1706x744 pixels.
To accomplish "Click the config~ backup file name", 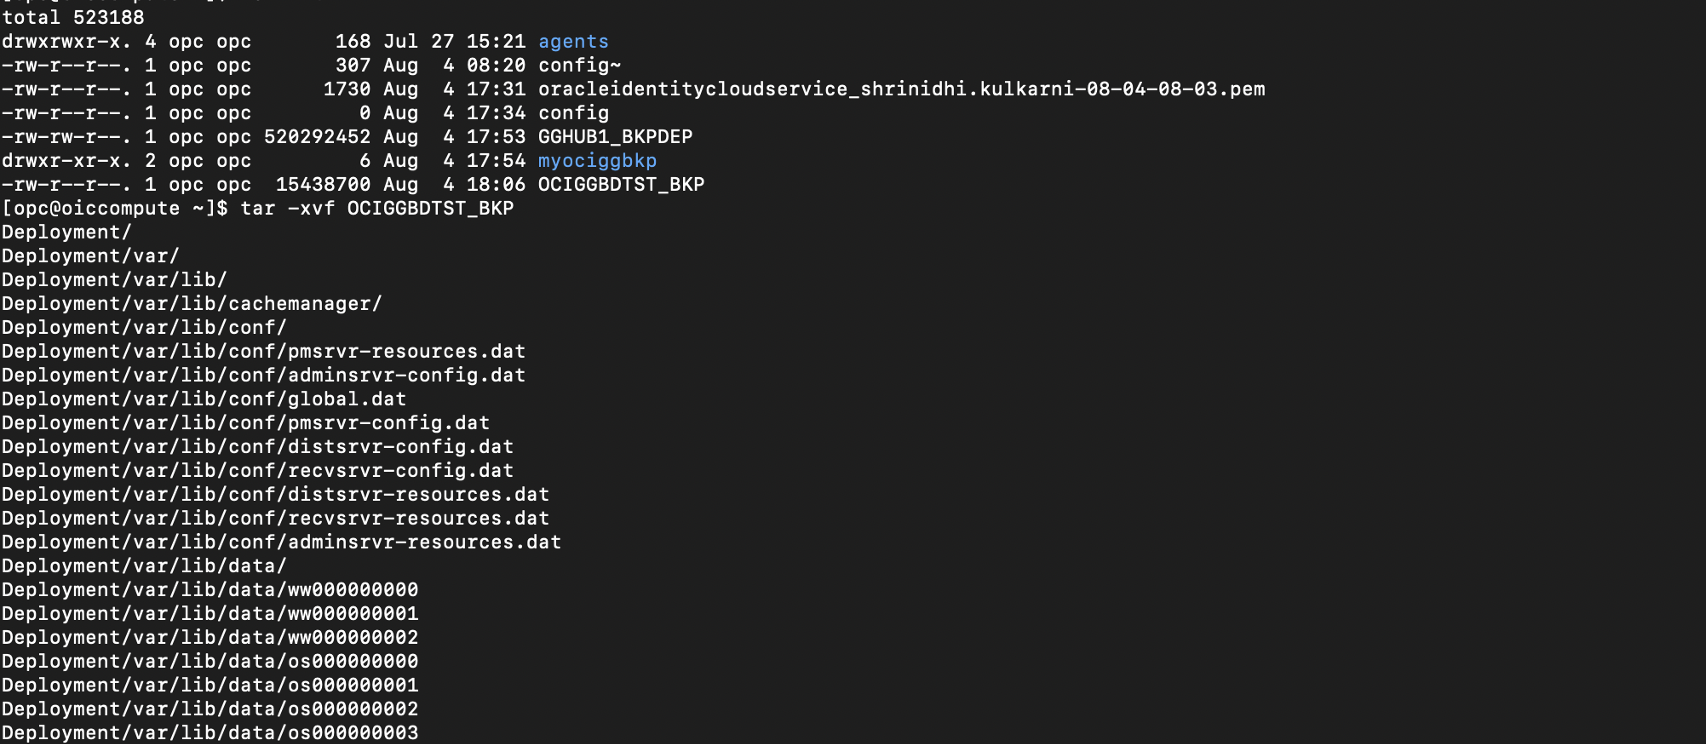I will tap(579, 65).
